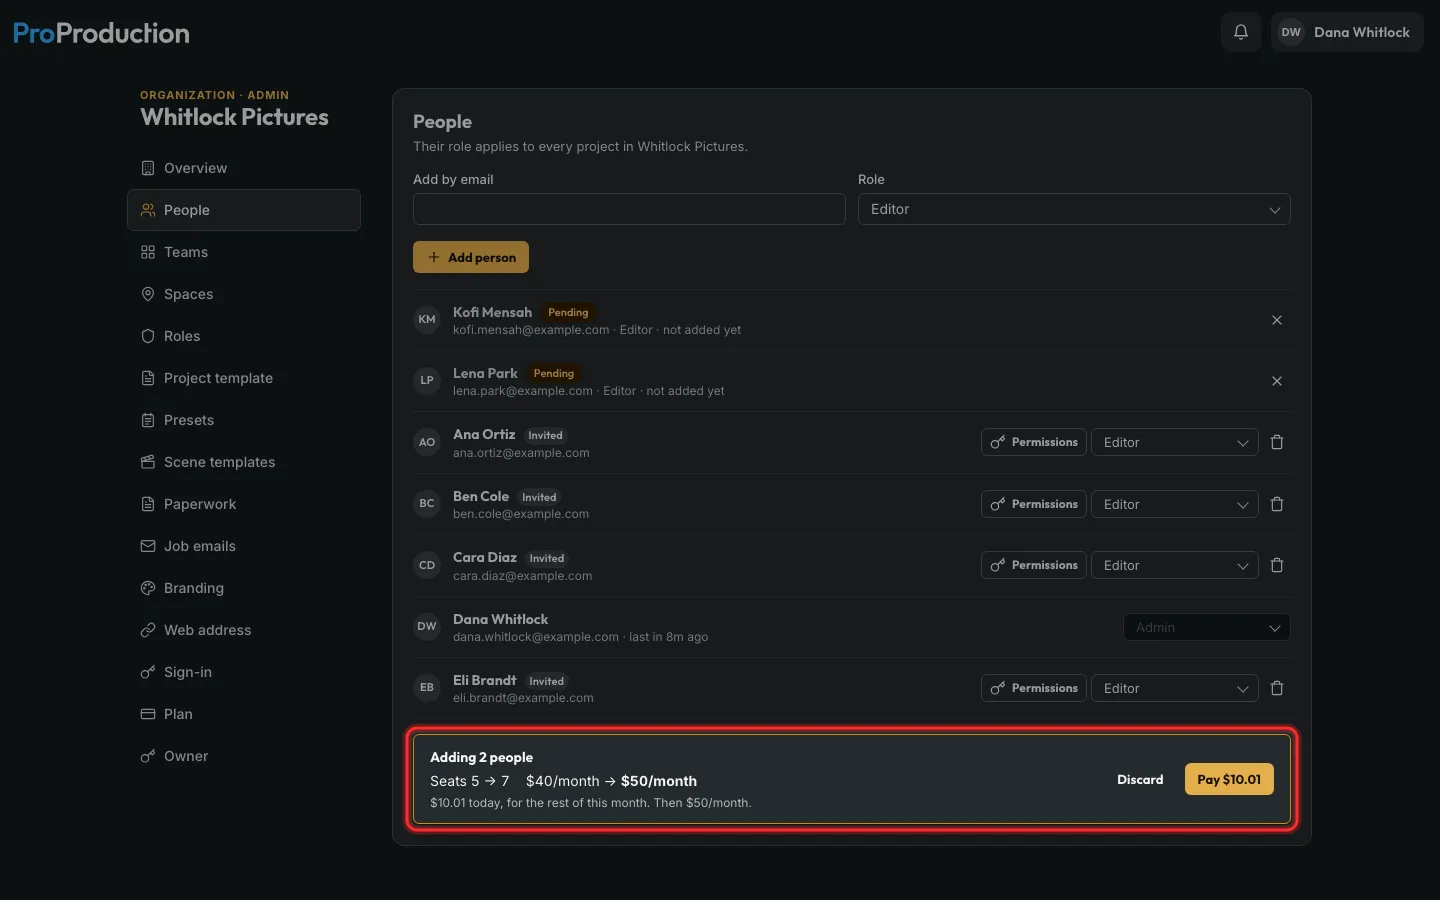Go to Overview in the sidebar
Image resolution: width=1440 pixels, height=900 pixels.
point(244,168)
